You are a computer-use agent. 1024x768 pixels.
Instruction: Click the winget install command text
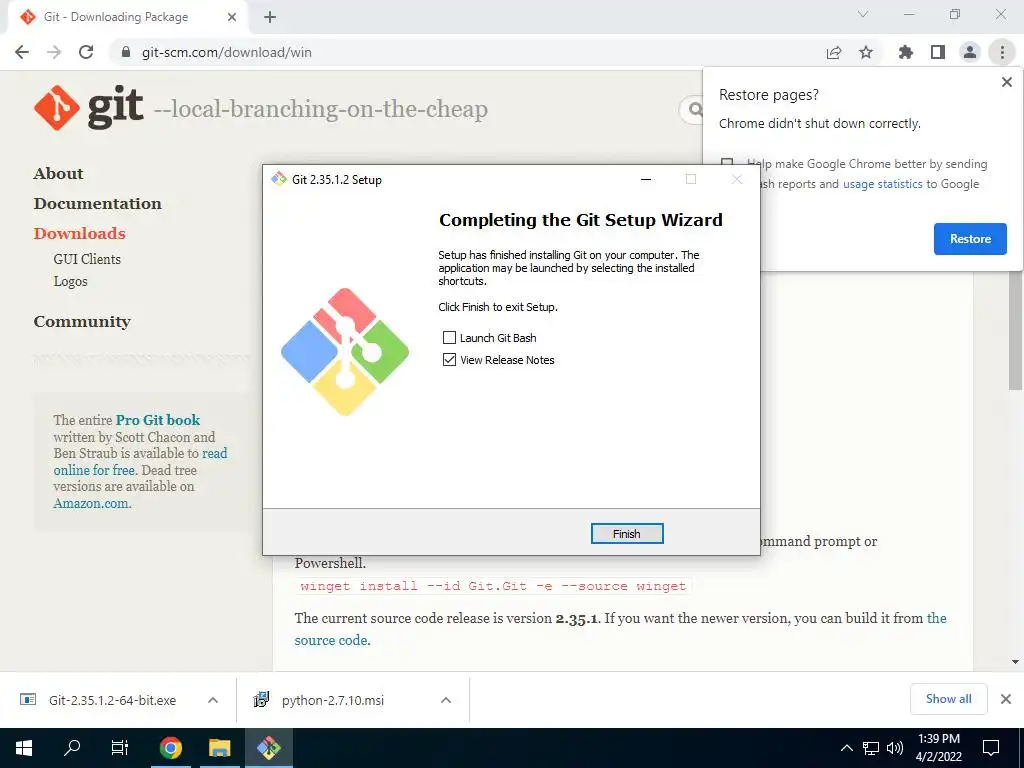click(x=493, y=586)
